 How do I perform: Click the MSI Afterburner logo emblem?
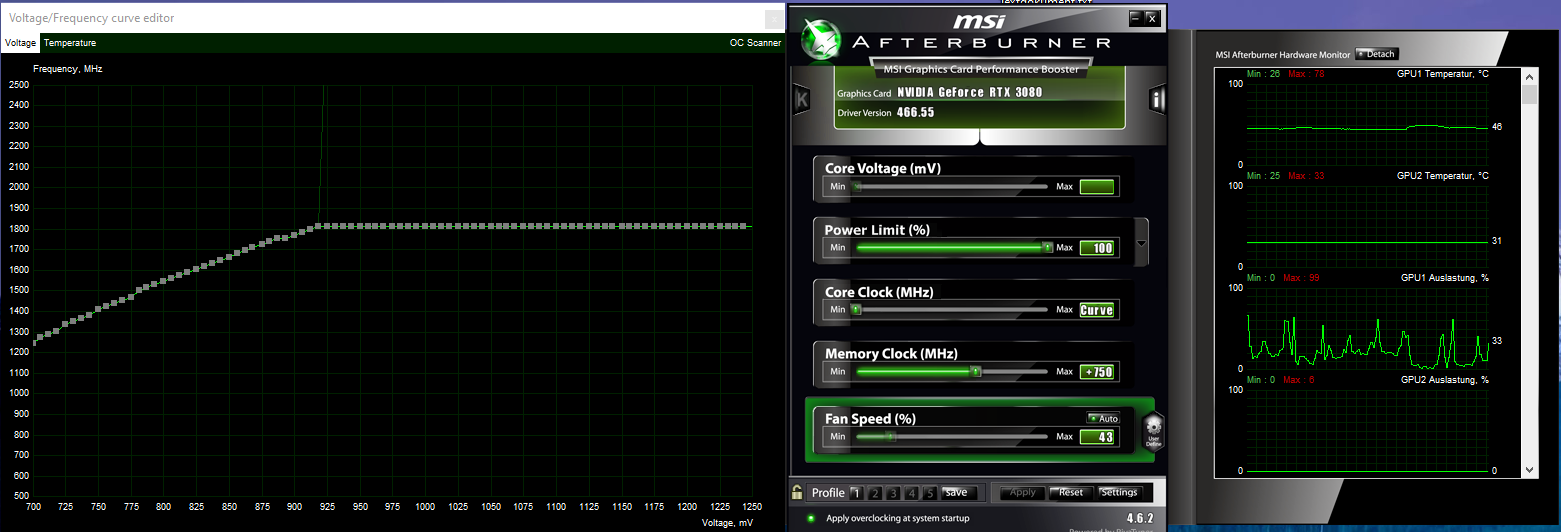point(823,37)
